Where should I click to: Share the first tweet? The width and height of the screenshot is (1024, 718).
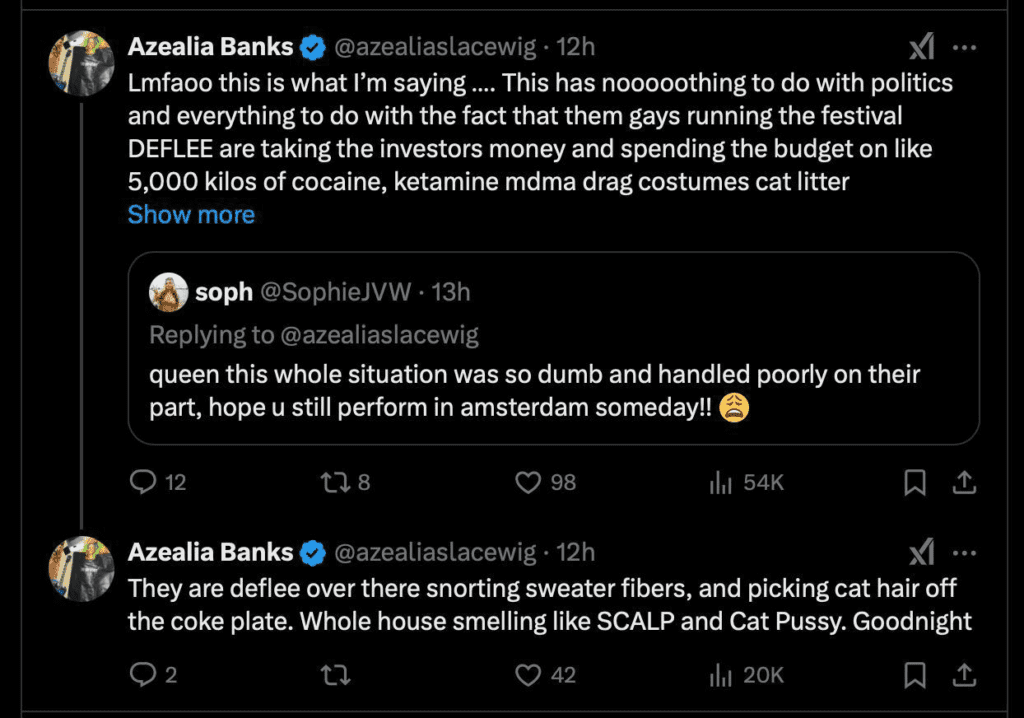pyautogui.click(x=964, y=483)
